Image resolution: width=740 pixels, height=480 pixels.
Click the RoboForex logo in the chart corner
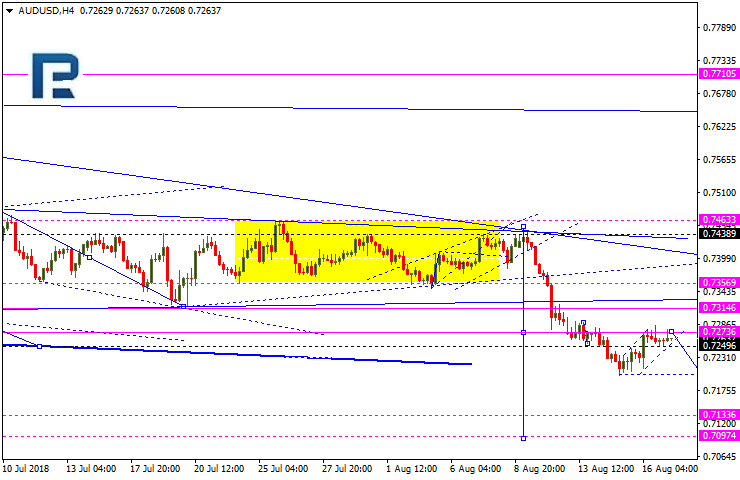[x=53, y=75]
